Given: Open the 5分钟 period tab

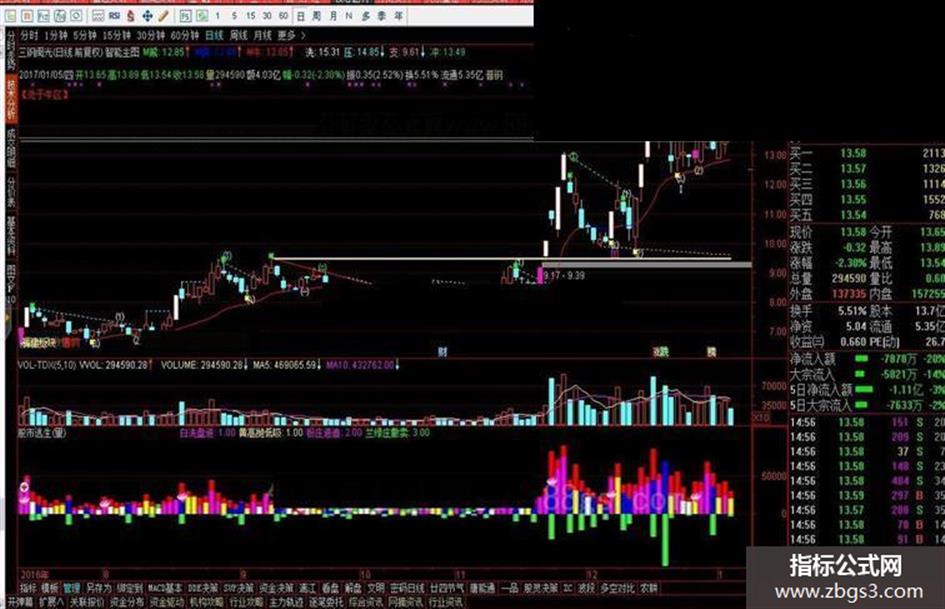Looking at the screenshot, I should point(84,36).
